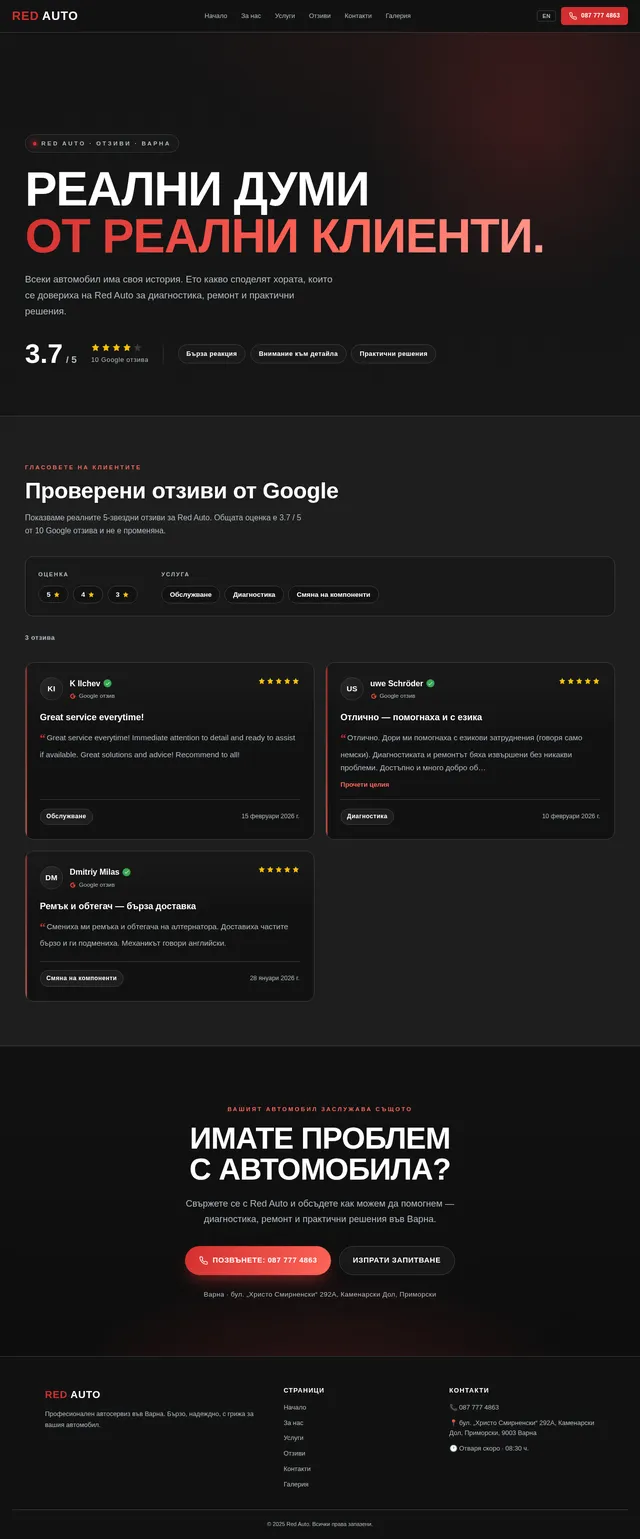Click the hero rating stars beside 3.7
The height and width of the screenshot is (1539, 640).
click(116, 347)
